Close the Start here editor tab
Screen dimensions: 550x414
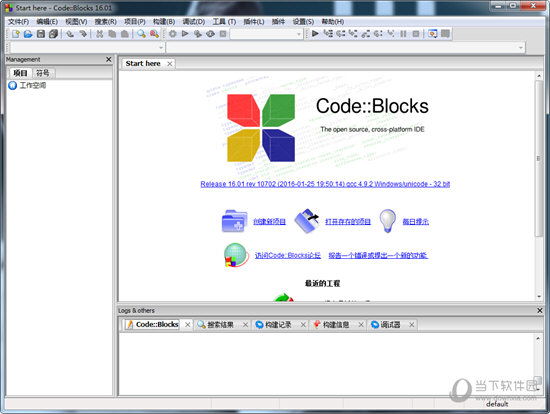tap(170, 64)
